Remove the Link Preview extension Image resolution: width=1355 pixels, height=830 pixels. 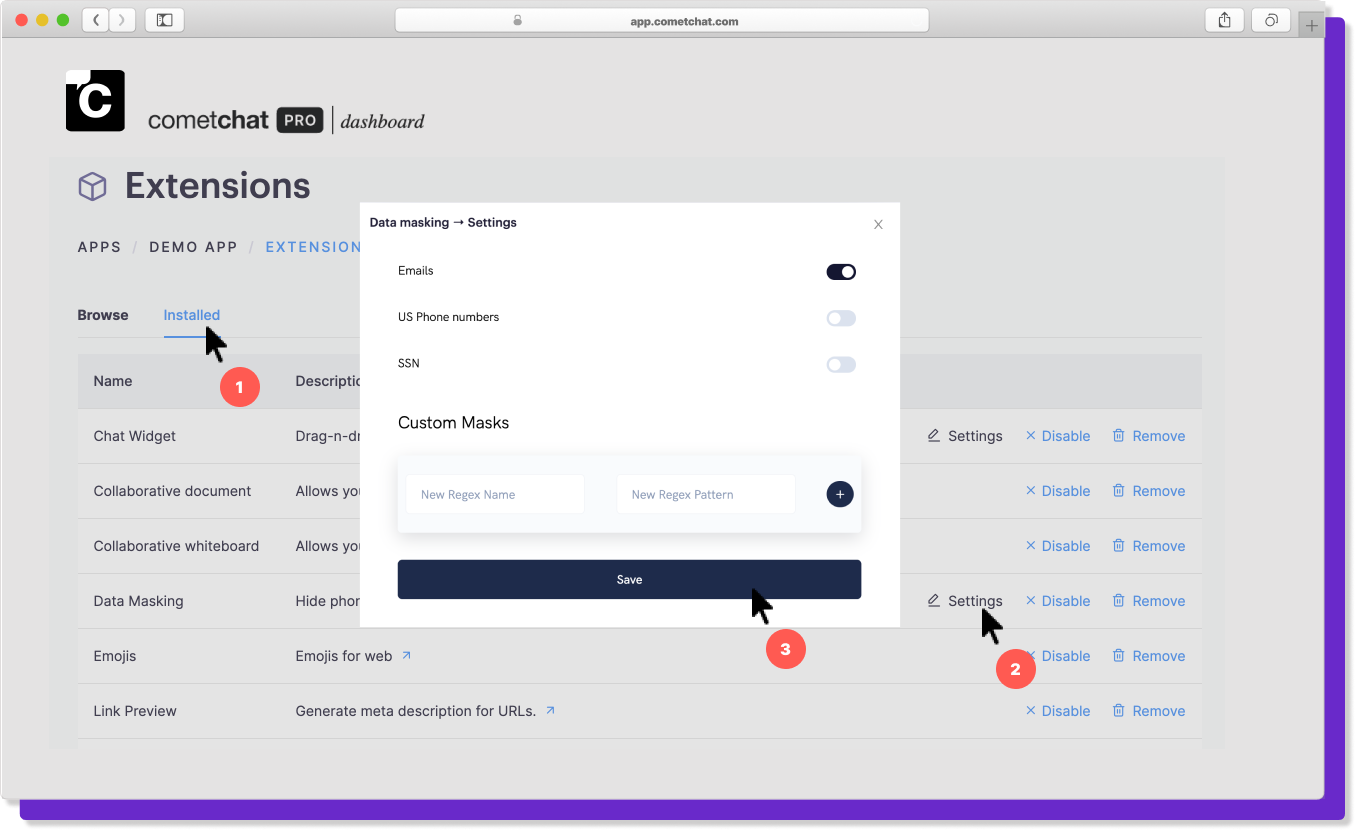(1149, 711)
